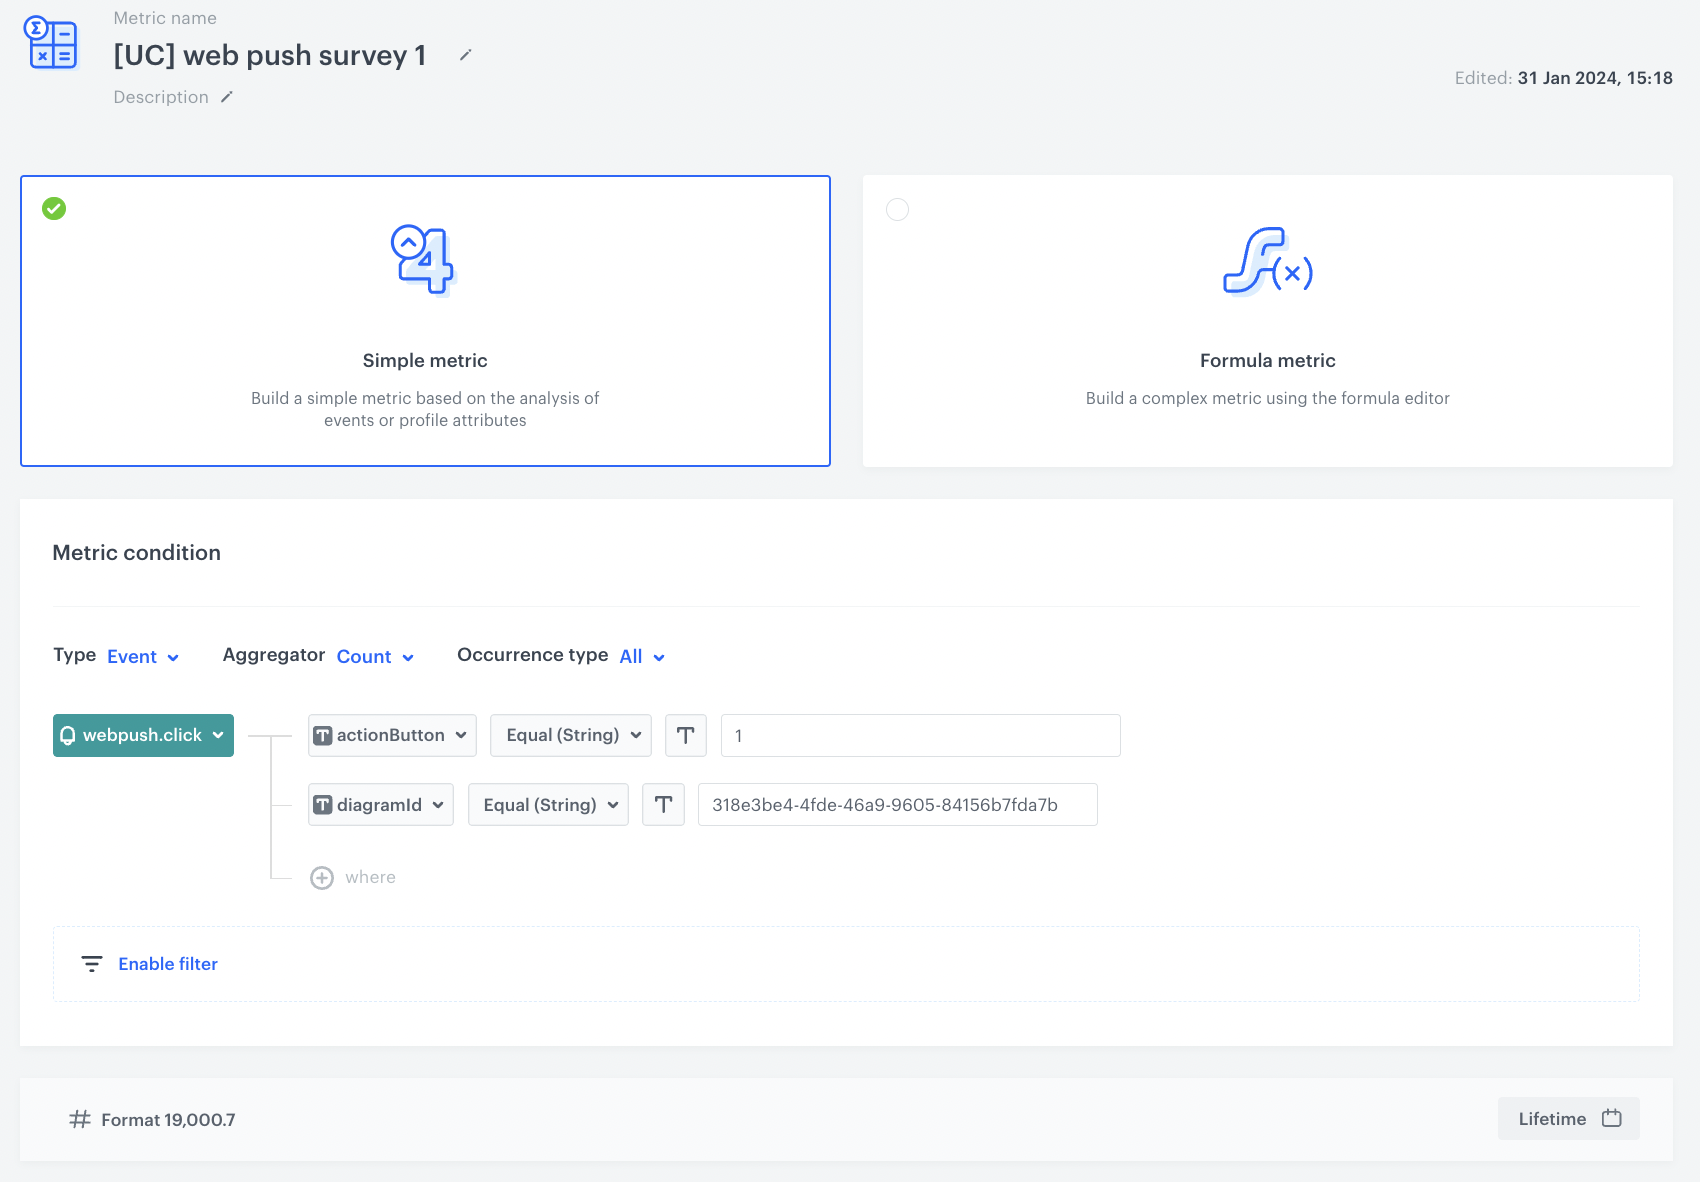
Task: Click the filter lines icon
Action: point(92,964)
